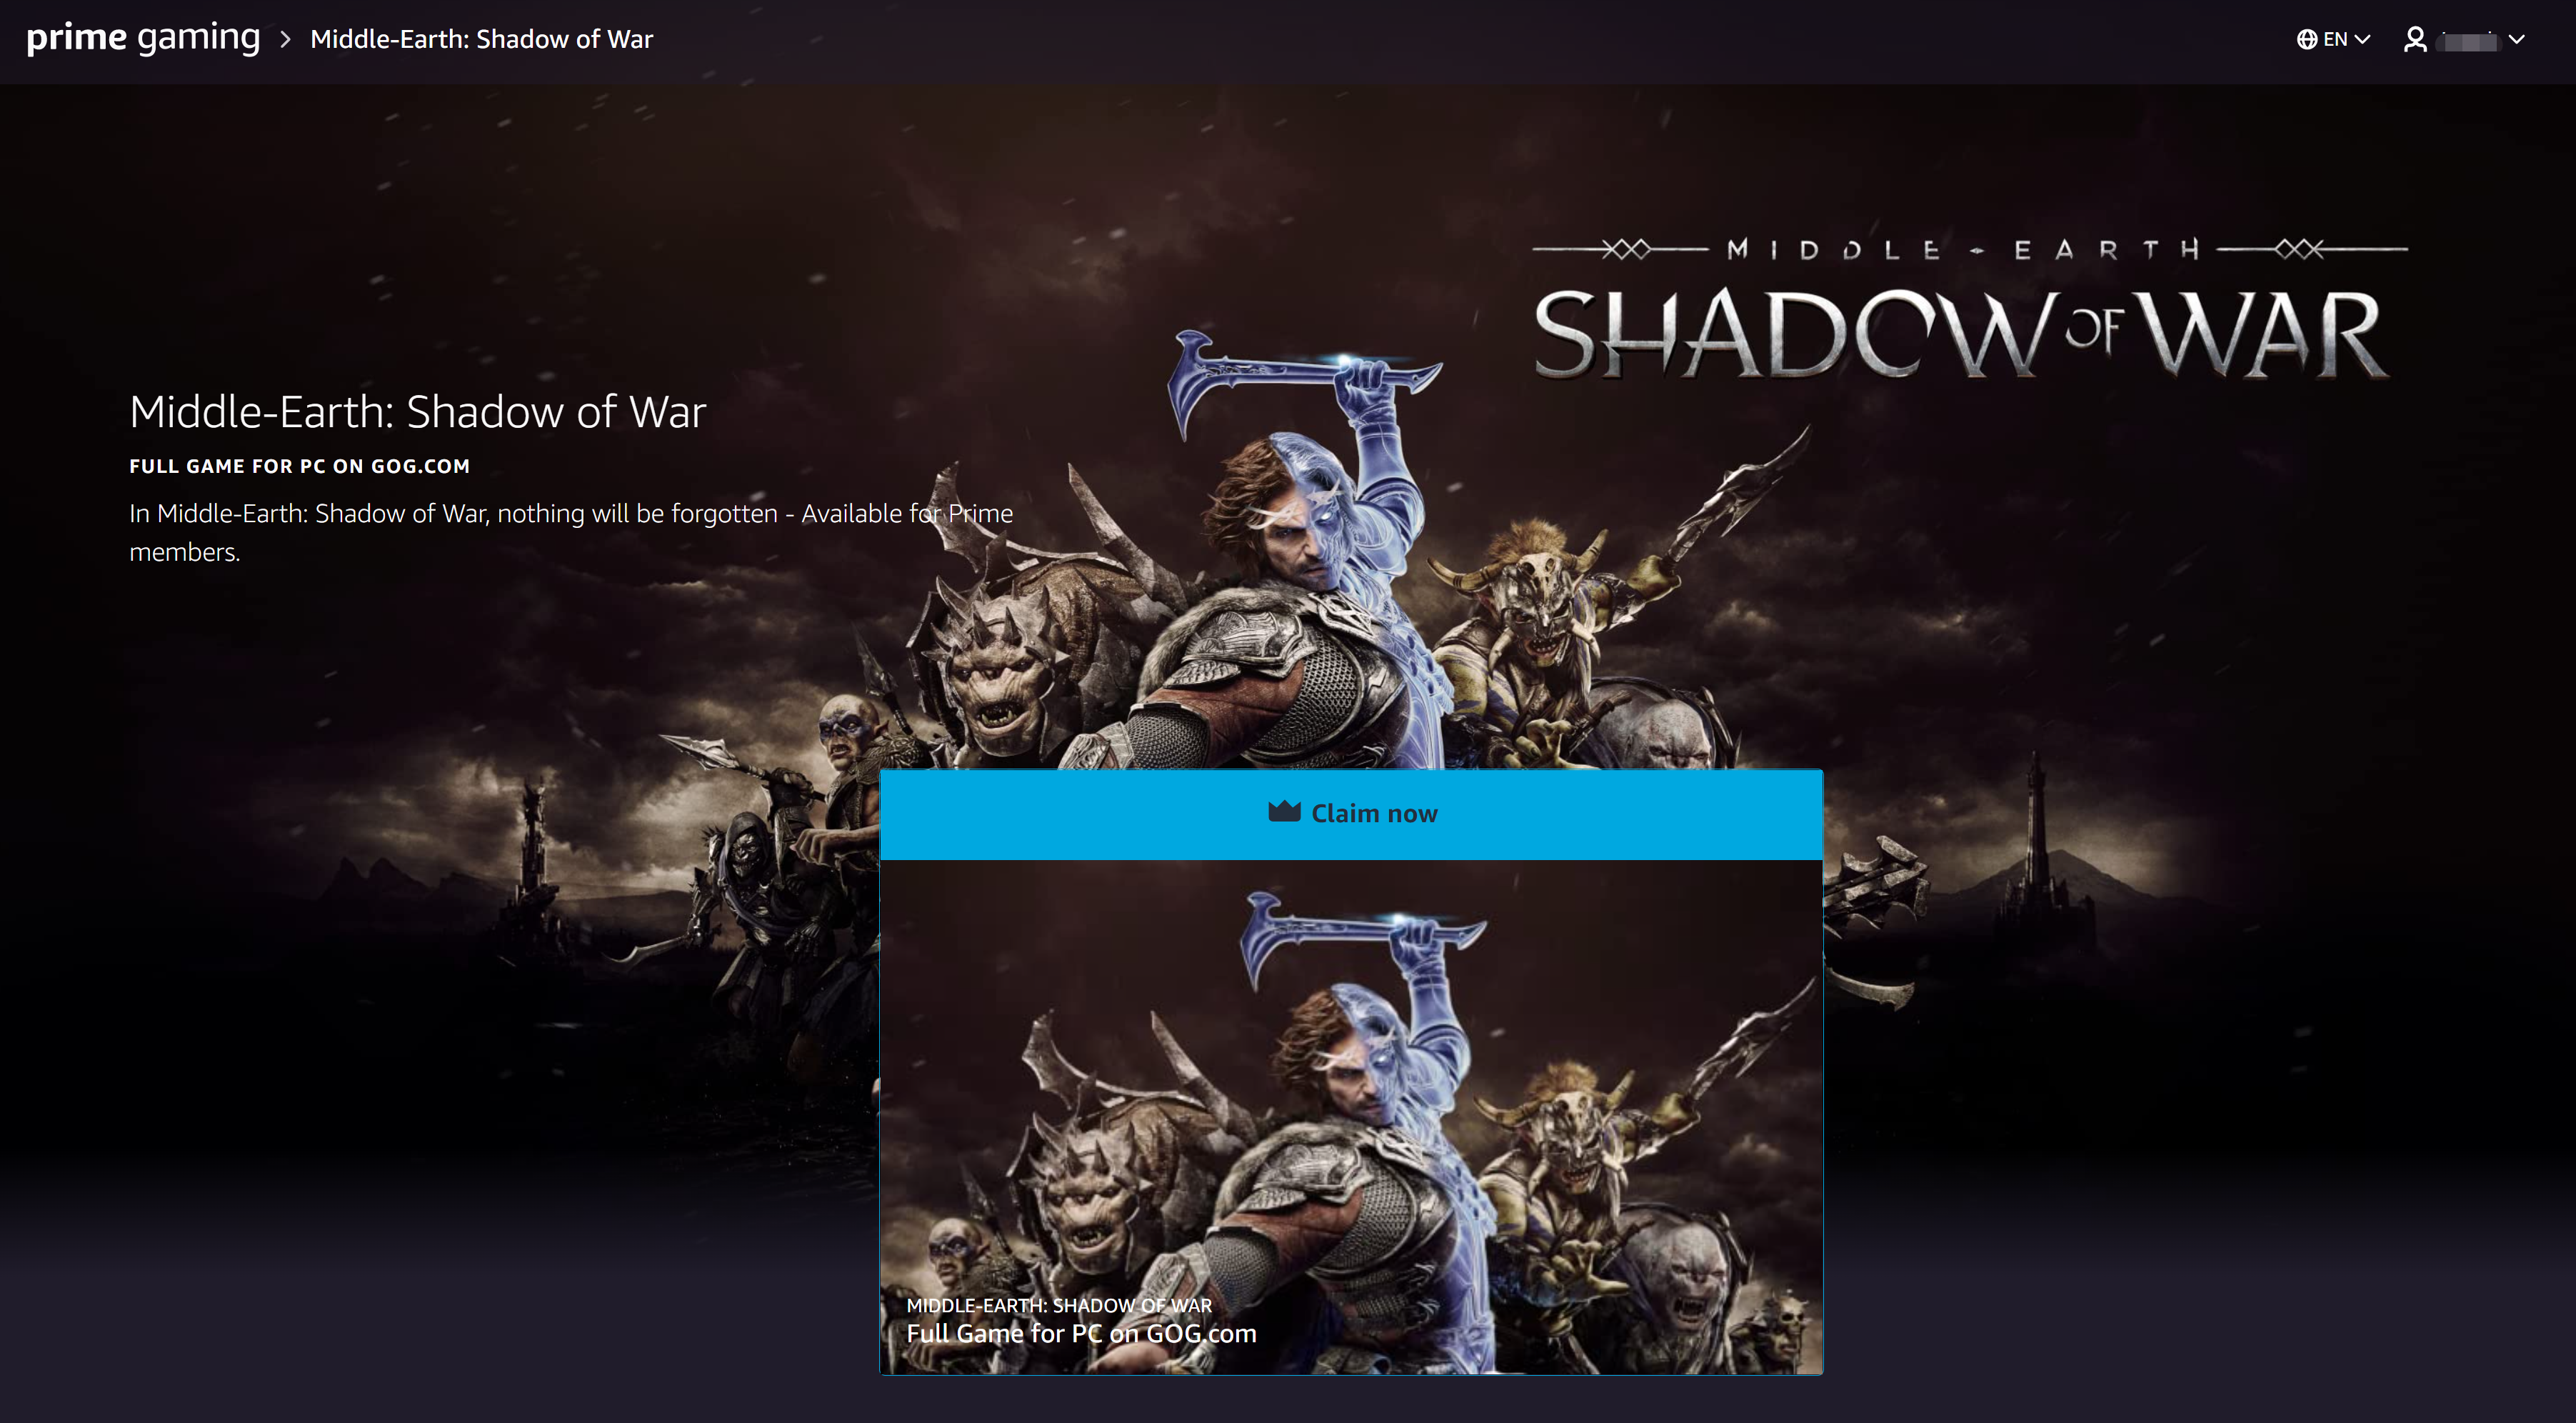Click the breadcrumb arrow after prime gaming
2576x1423 pixels.
[285, 40]
